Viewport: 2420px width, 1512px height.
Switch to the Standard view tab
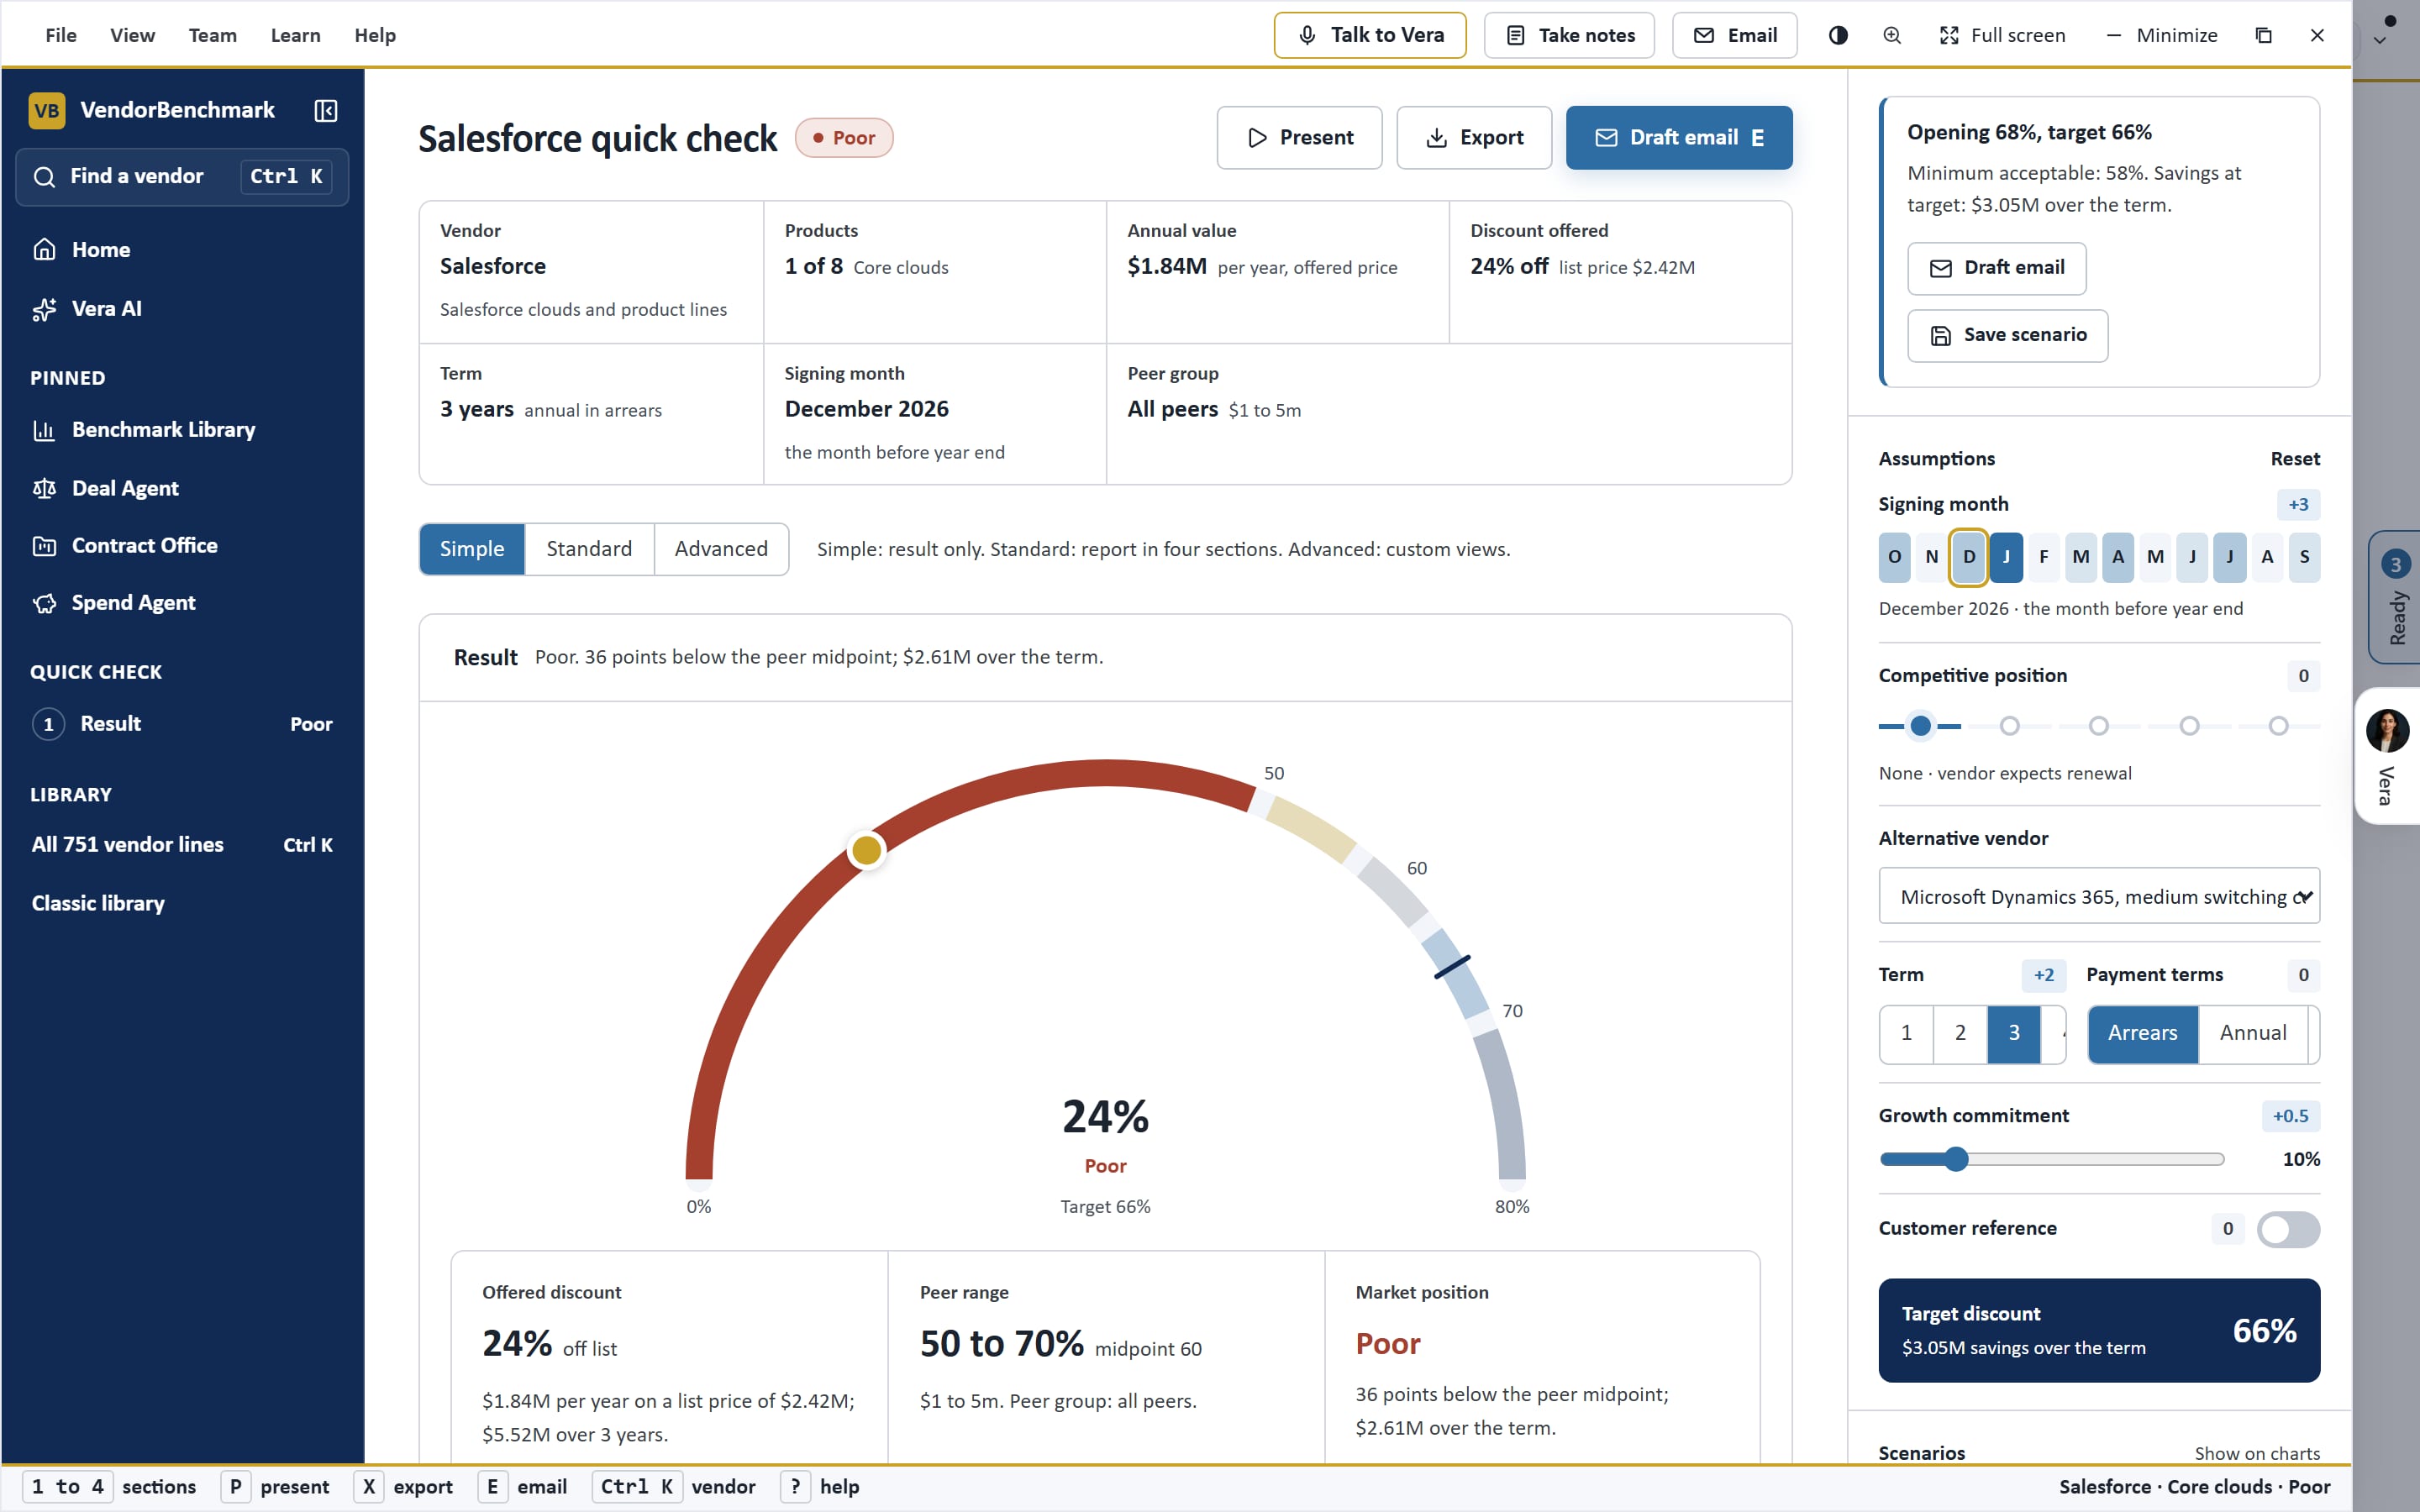tap(589, 549)
